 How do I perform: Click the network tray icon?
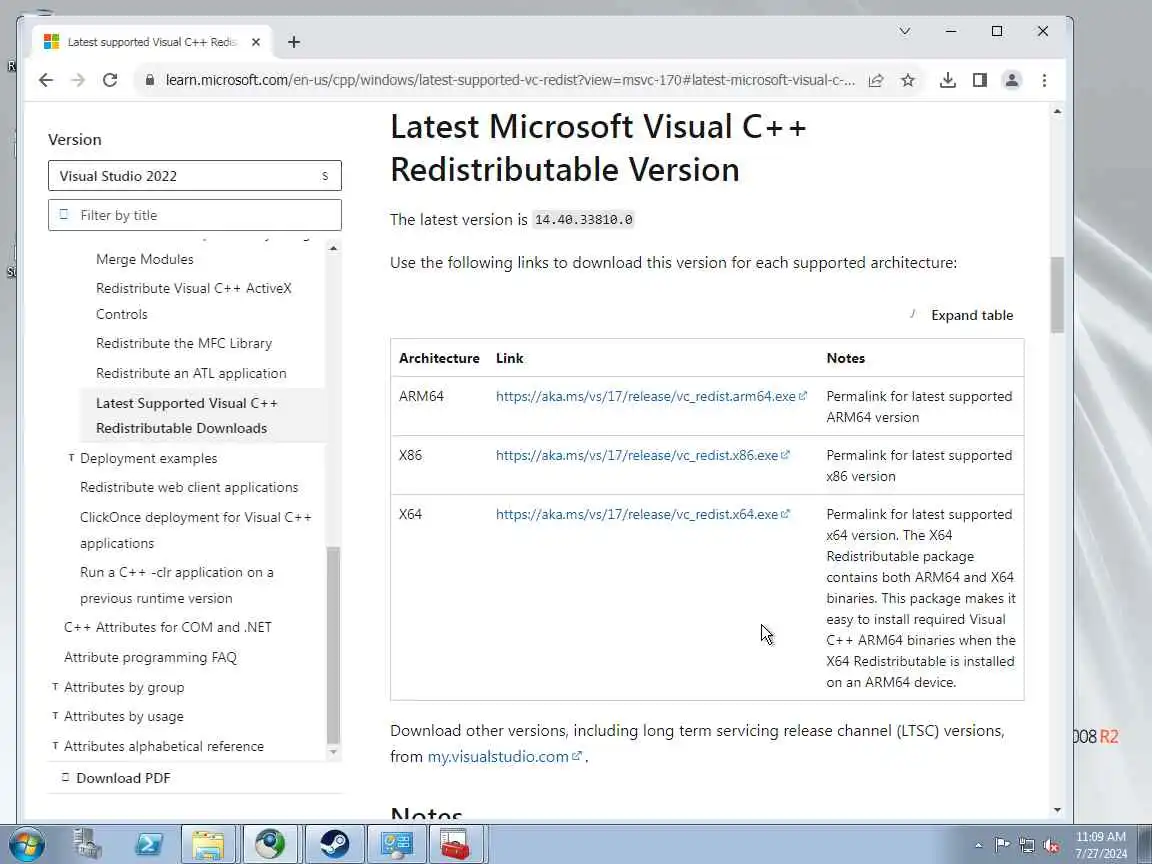pyautogui.click(x=1026, y=846)
